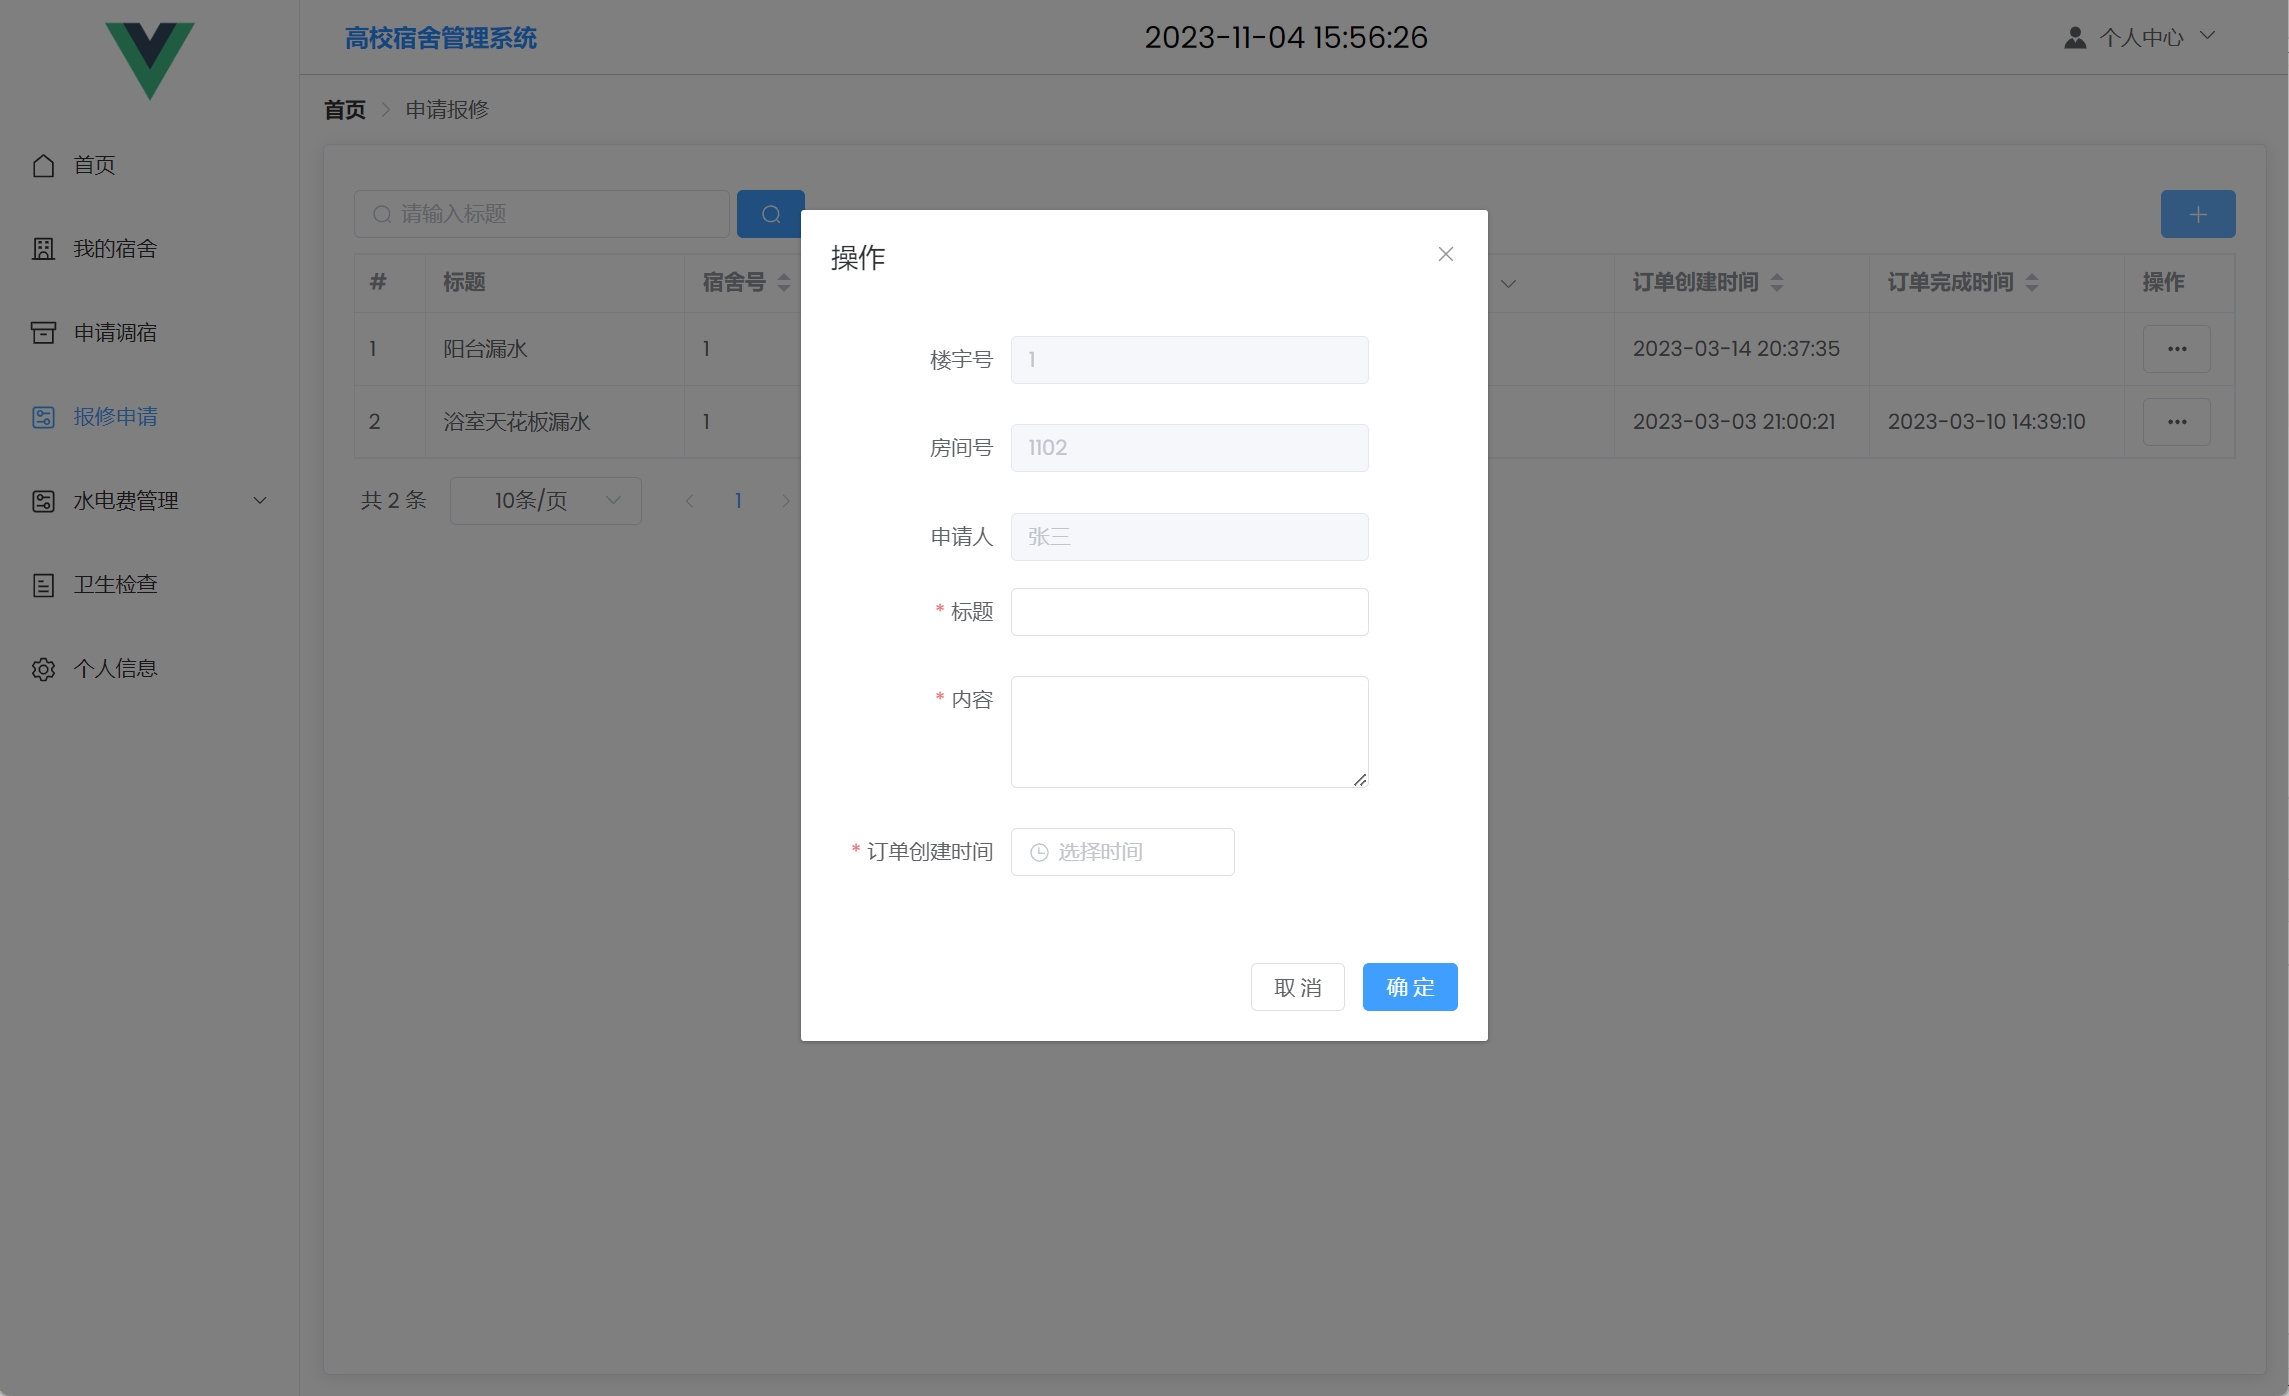Image resolution: width=2289 pixels, height=1396 pixels.
Task: Go to 首页 breadcrumb link
Action: [x=345, y=110]
